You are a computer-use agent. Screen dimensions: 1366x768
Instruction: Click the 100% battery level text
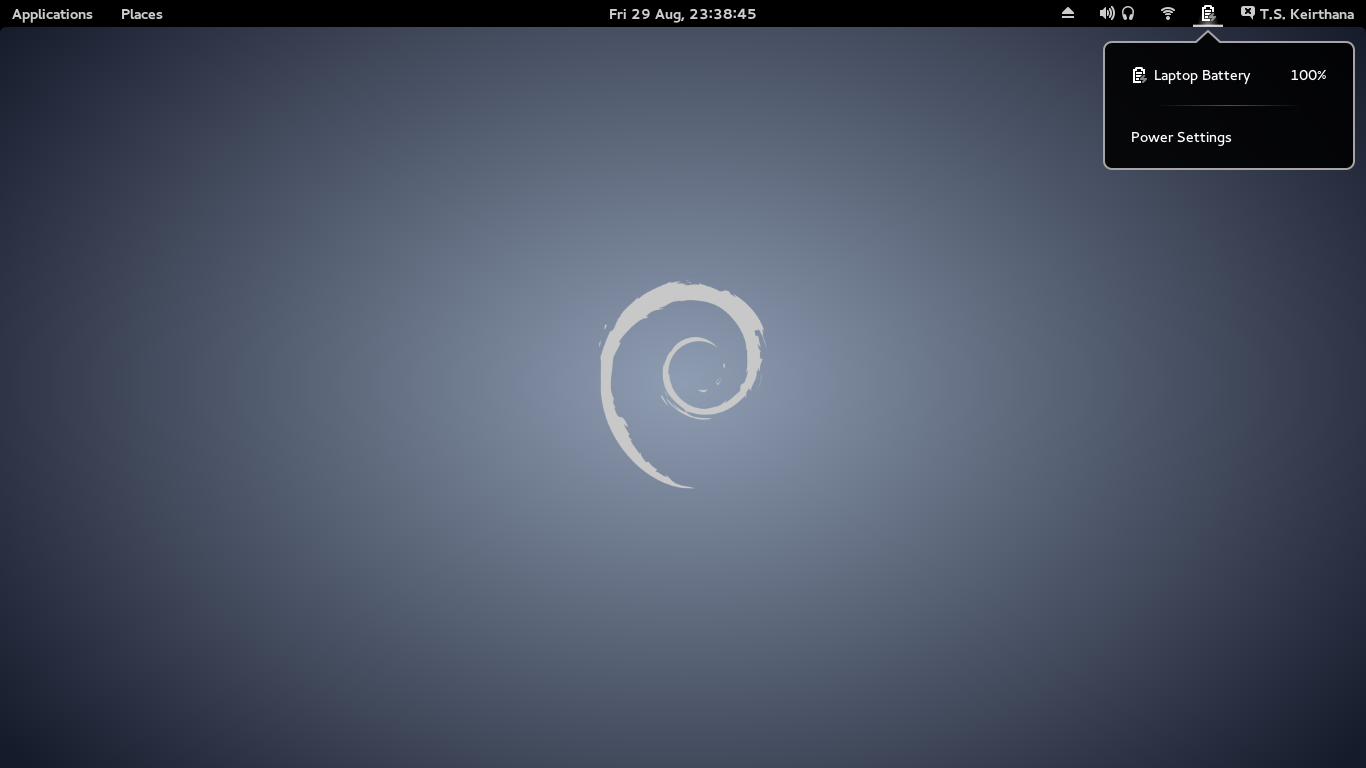click(1308, 75)
